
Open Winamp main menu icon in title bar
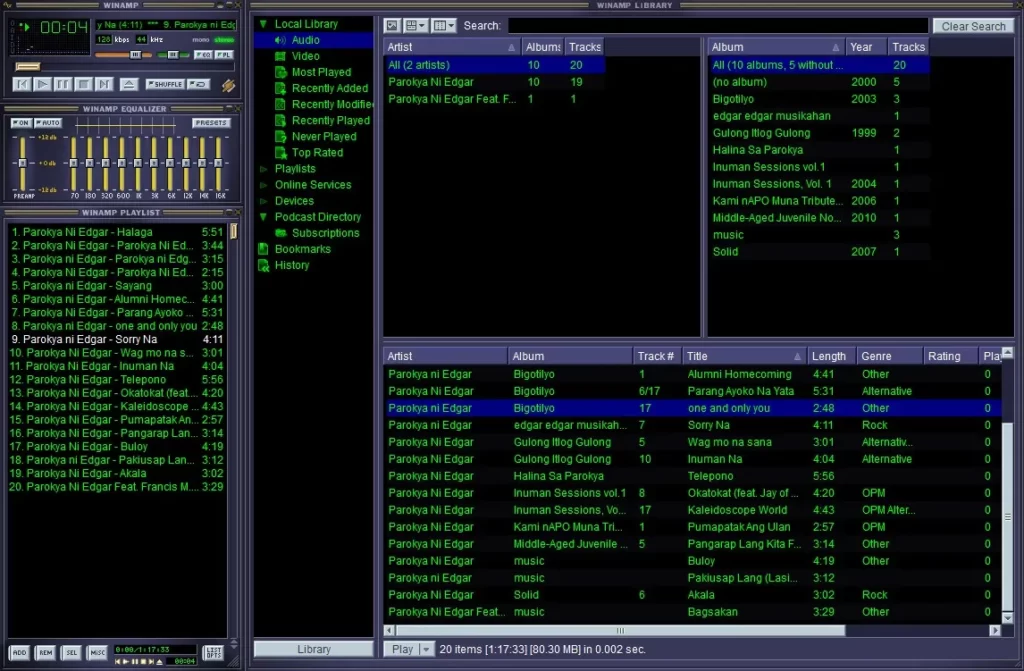coord(7,5)
